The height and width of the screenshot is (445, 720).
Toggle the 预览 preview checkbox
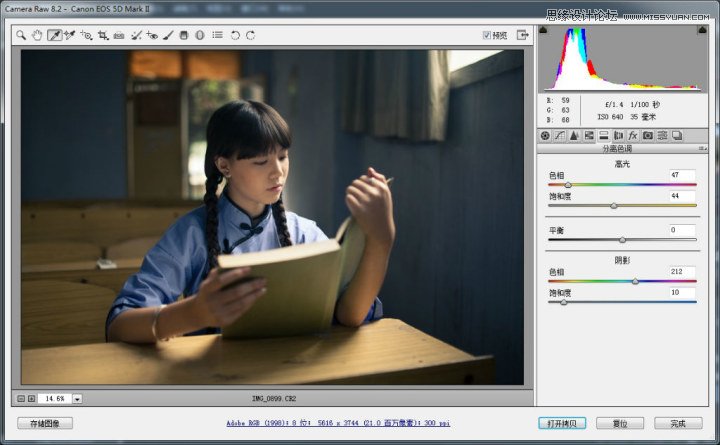point(487,35)
